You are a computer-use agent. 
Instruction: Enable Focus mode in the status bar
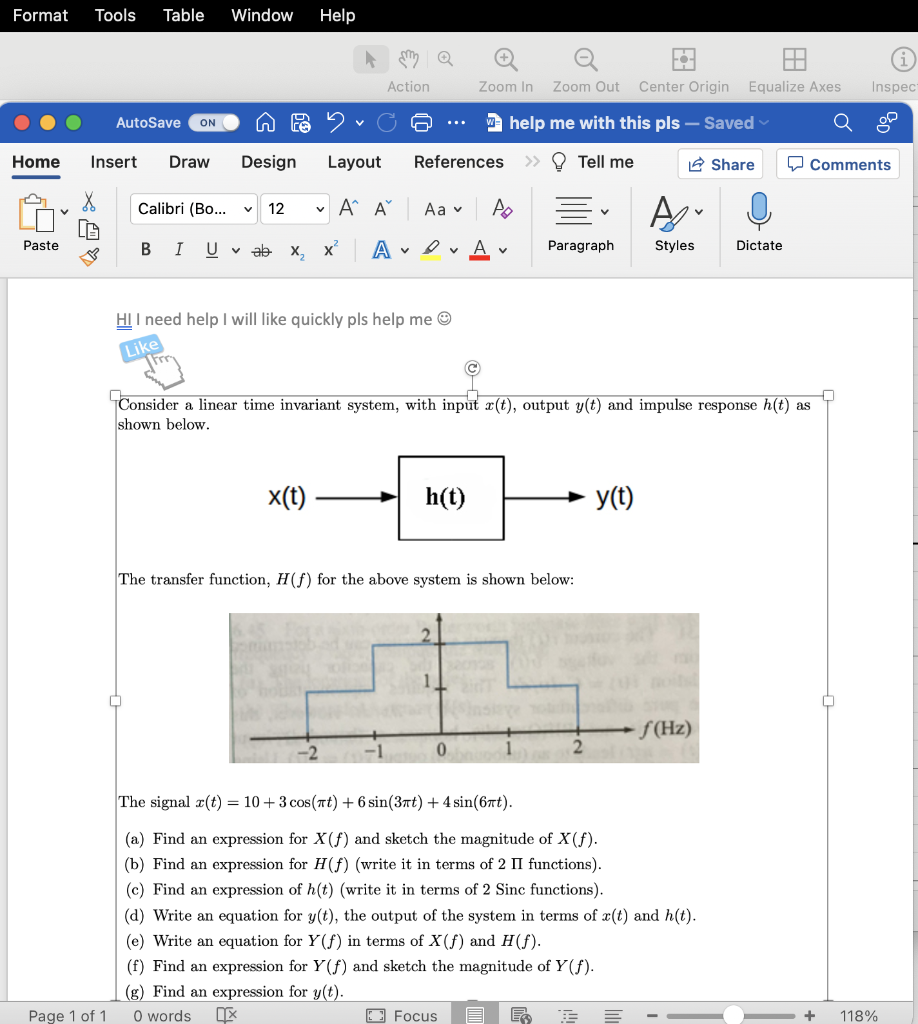click(401, 1015)
